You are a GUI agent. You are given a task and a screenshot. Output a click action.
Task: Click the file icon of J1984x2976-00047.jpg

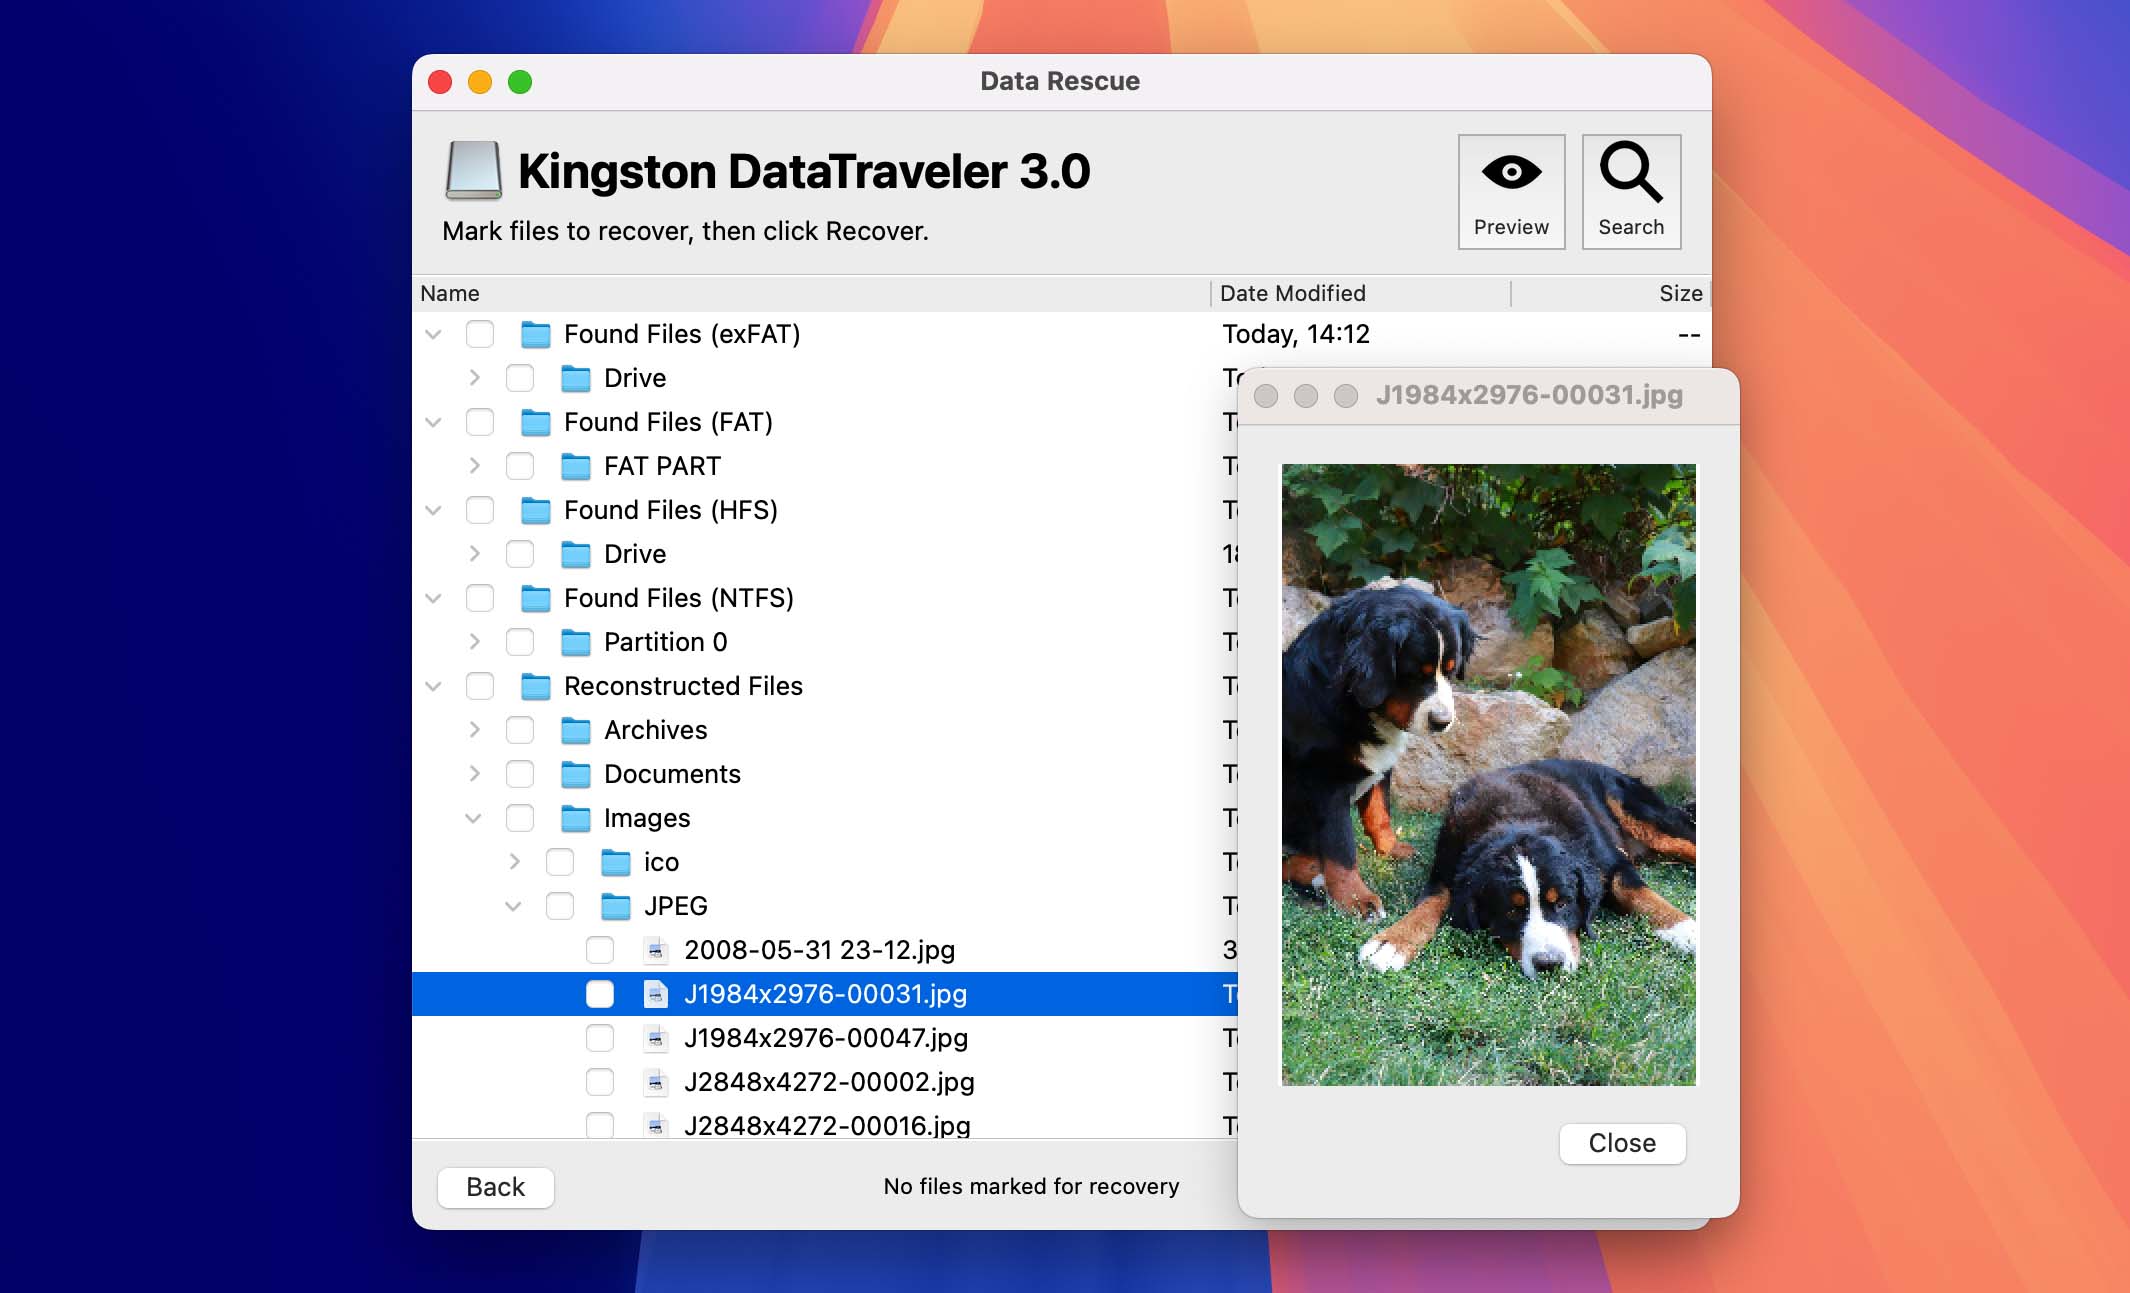pos(656,1038)
